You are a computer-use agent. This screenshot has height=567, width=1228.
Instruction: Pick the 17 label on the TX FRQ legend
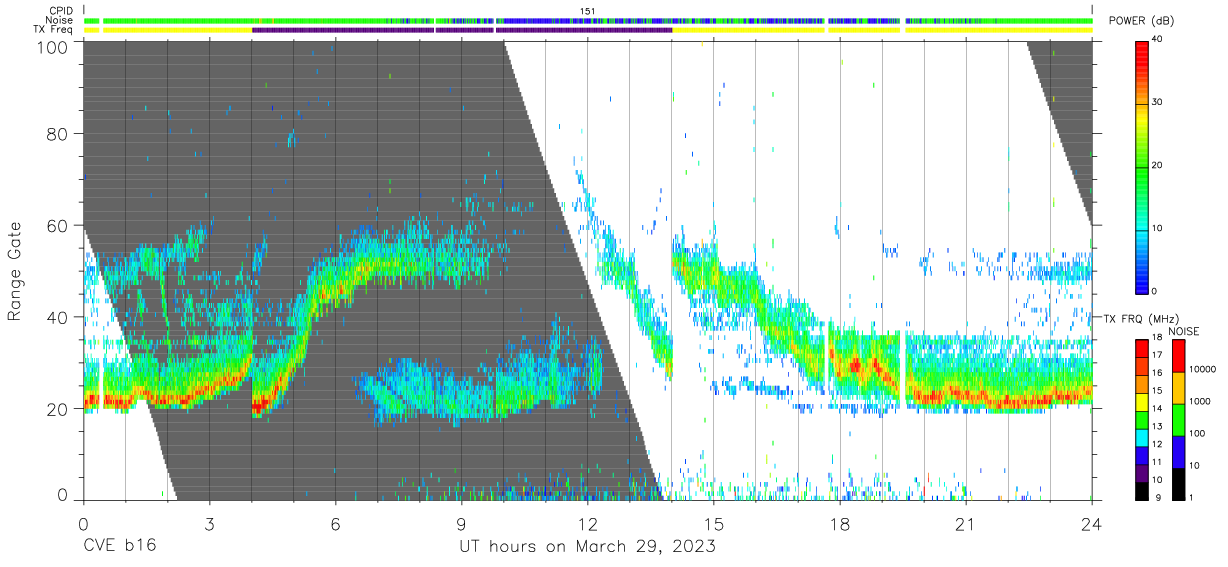pos(1157,355)
